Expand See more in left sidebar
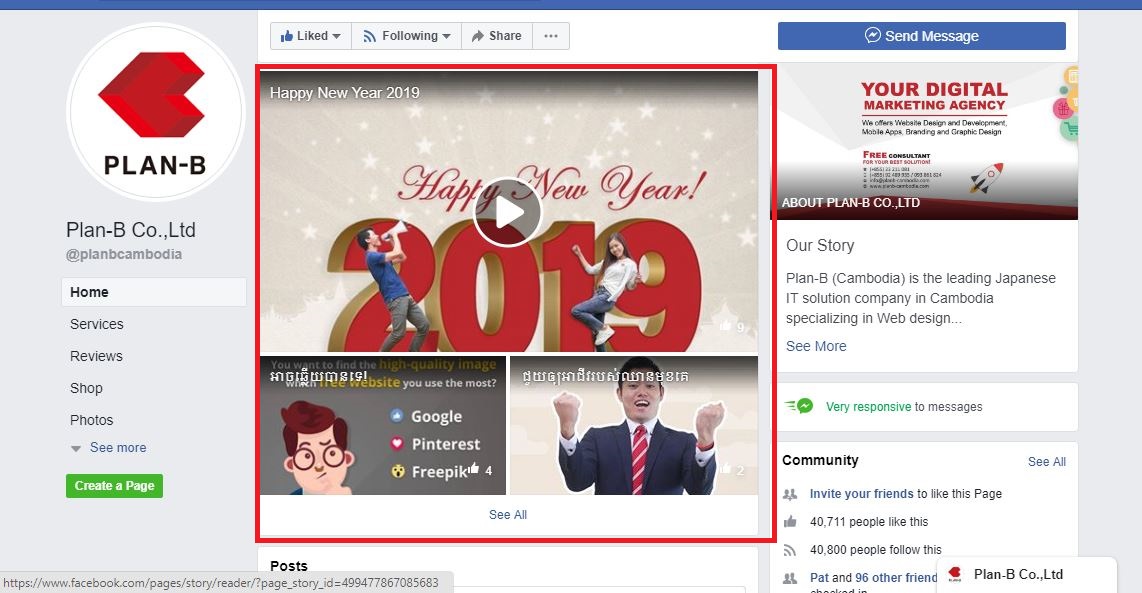 [x=117, y=448]
